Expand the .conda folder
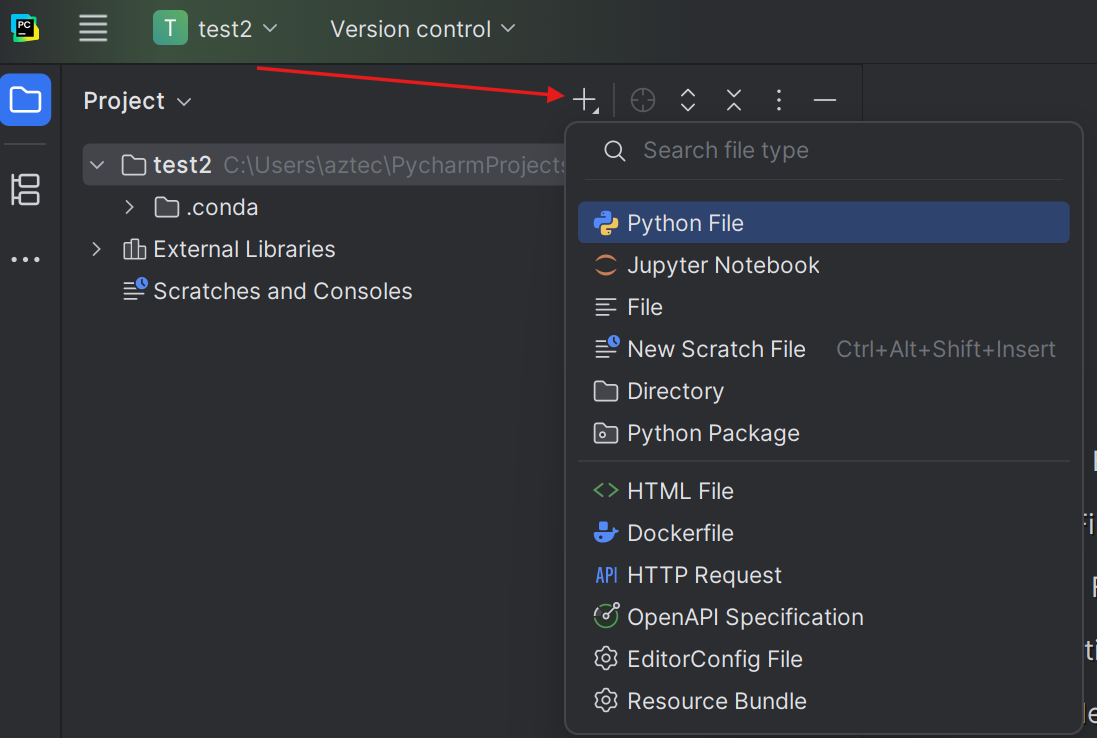1097x738 pixels. 129,207
